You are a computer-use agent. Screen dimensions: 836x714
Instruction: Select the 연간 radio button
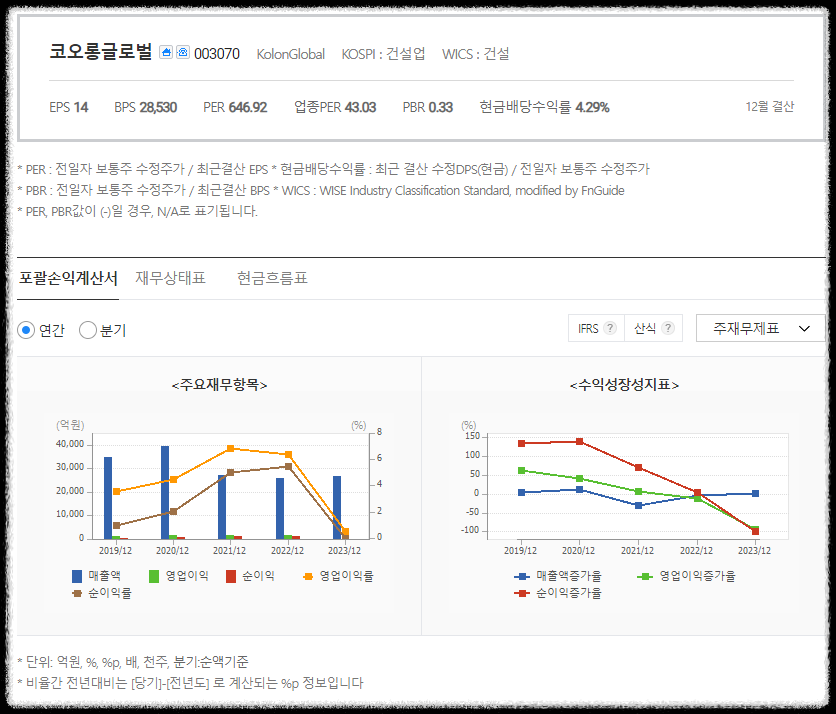point(26,330)
